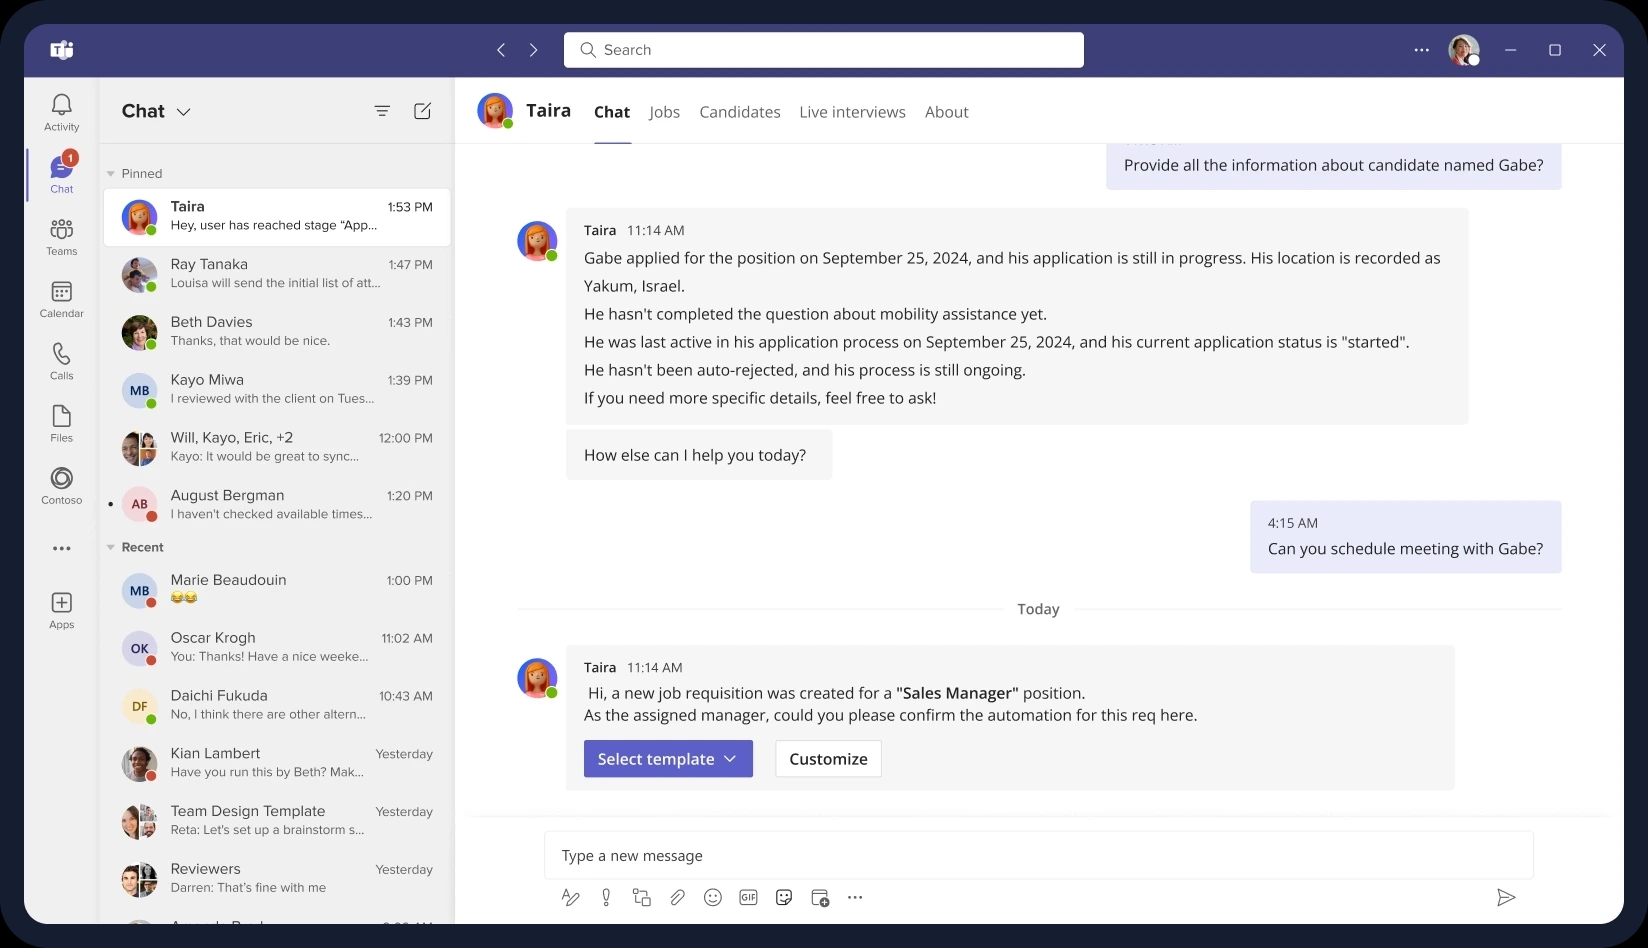The width and height of the screenshot is (1648, 948).
Task: Open chat list filter icon
Action: click(x=382, y=111)
